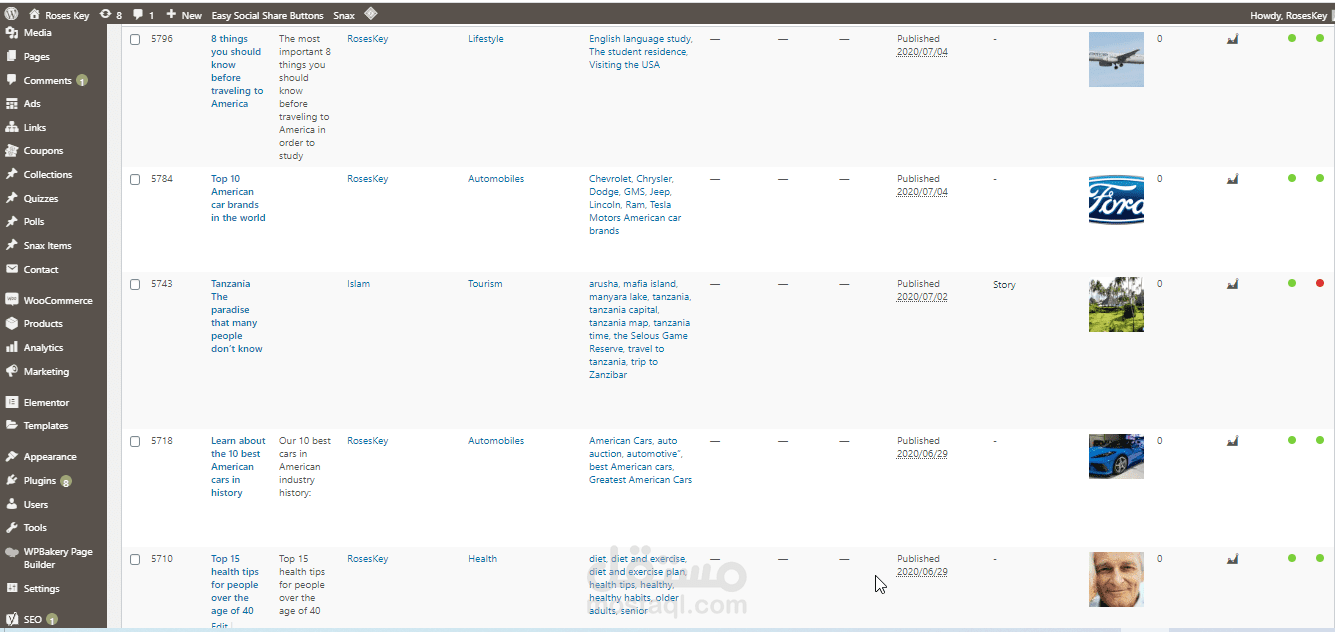Click 'mafia island' tag link

click(649, 284)
